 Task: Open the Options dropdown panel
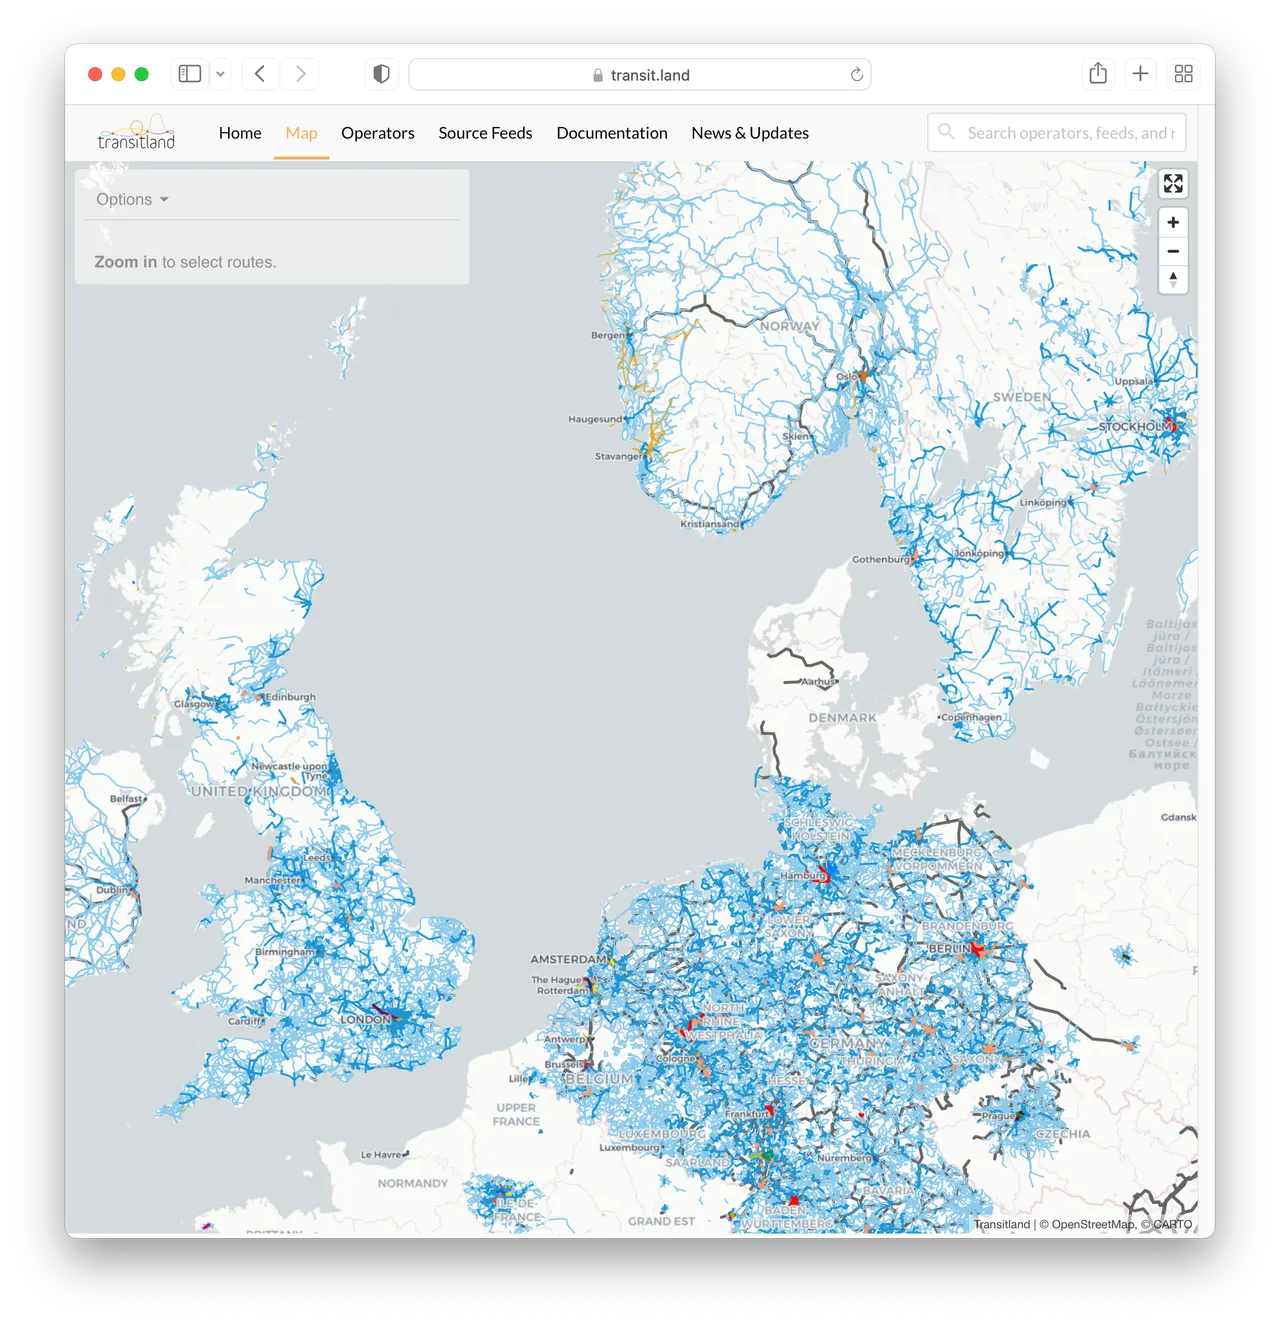[x=131, y=199]
